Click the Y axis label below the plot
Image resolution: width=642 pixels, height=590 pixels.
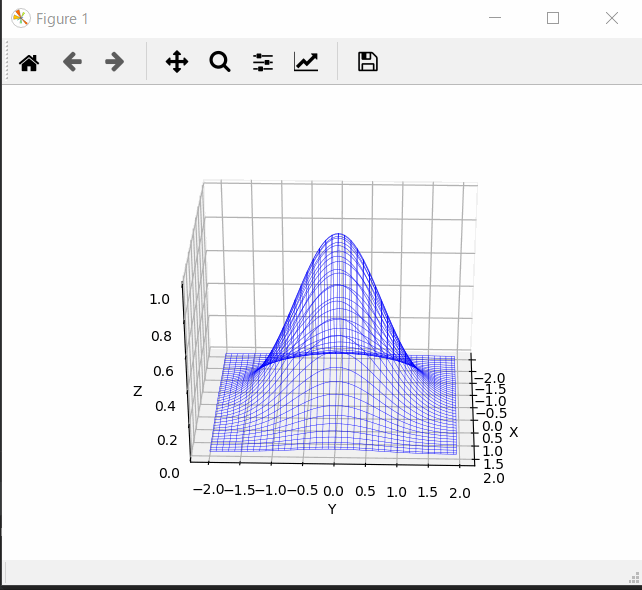pos(332,509)
